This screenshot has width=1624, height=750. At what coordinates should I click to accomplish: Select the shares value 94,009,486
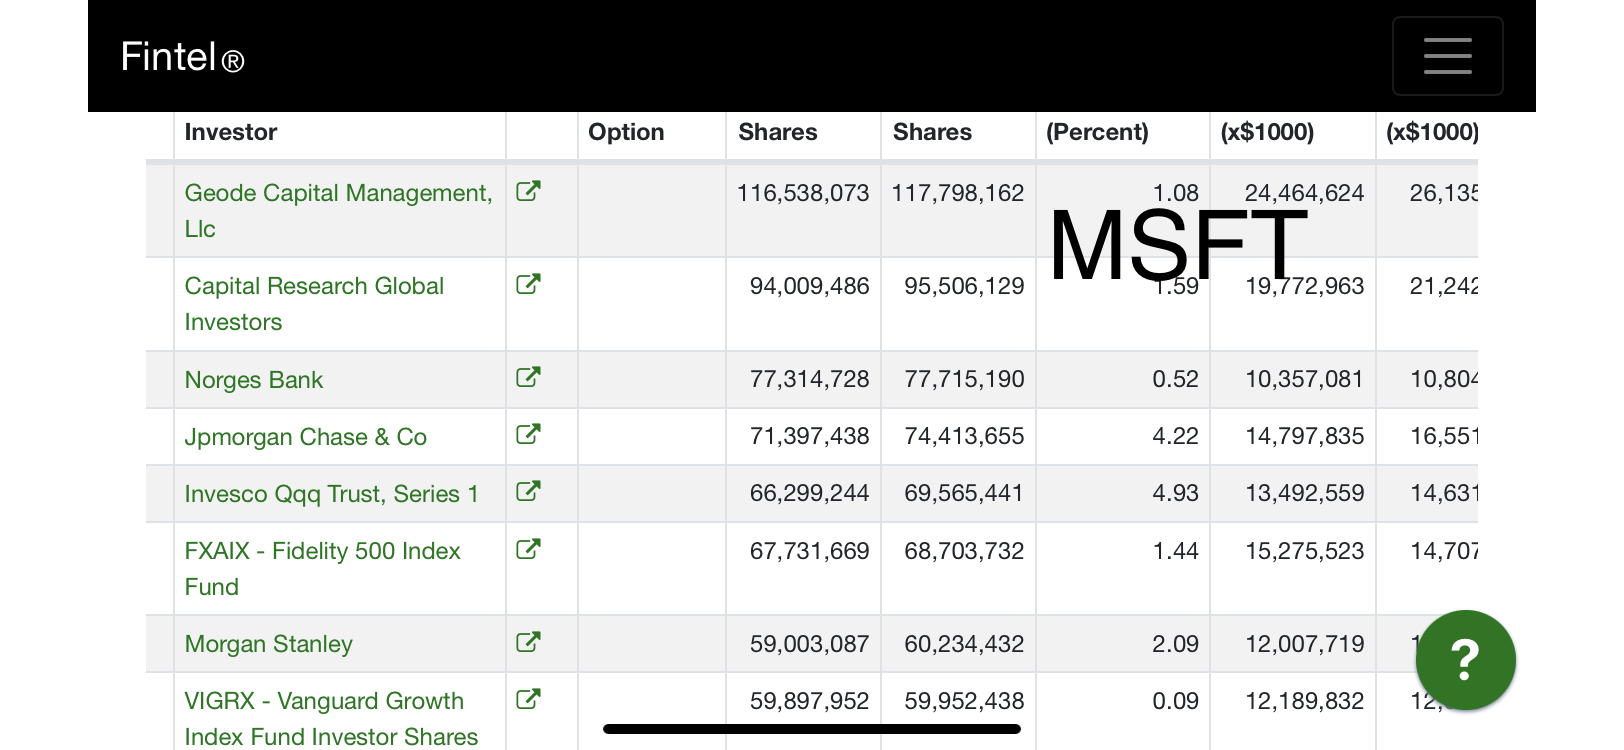click(x=810, y=286)
